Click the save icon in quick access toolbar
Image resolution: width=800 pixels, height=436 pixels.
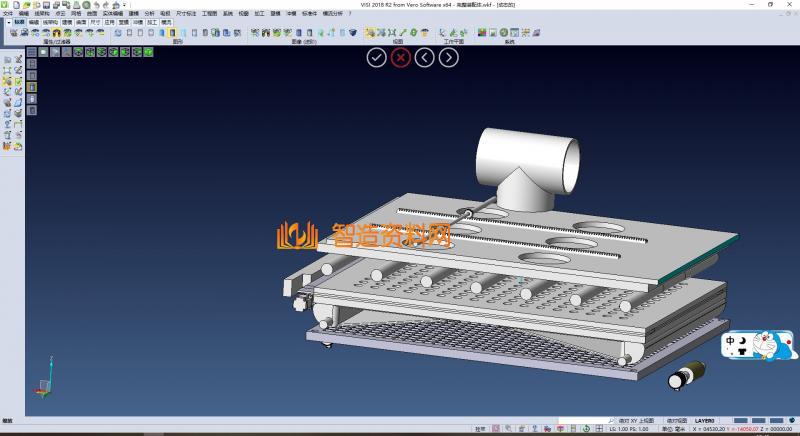point(45,4)
